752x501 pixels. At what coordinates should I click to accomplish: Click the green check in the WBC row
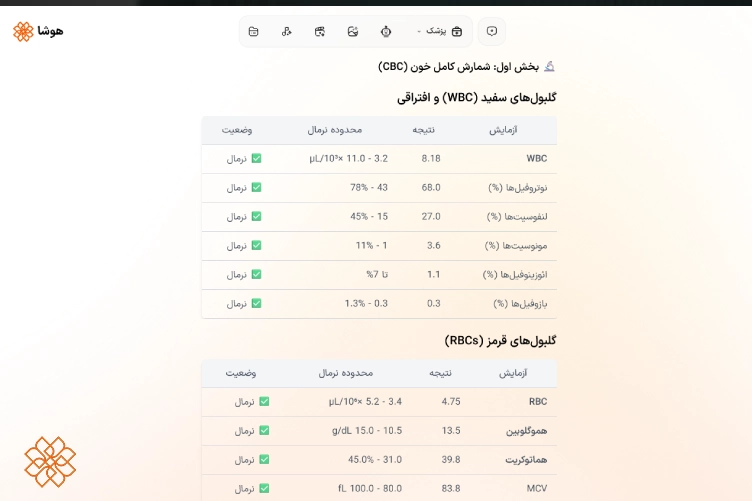(257, 158)
